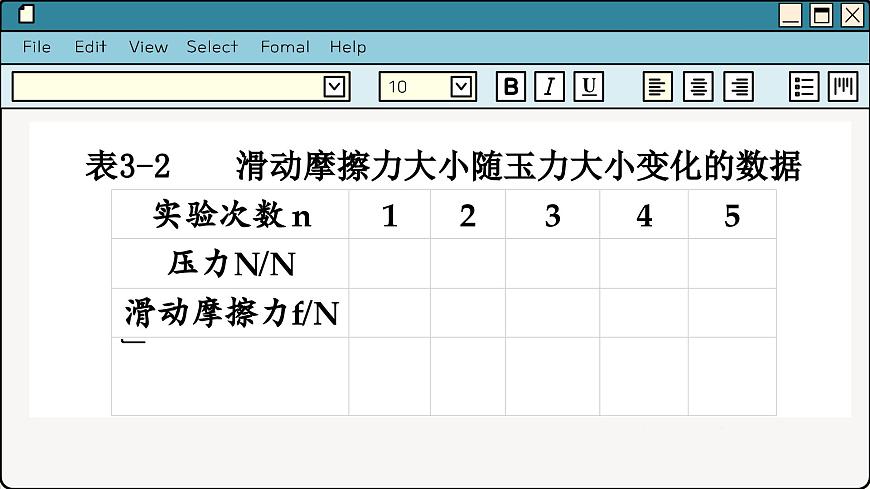The height and width of the screenshot is (489, 870).
Task: Click empty 压力 cell under column 3
Action: pos(553,264)
